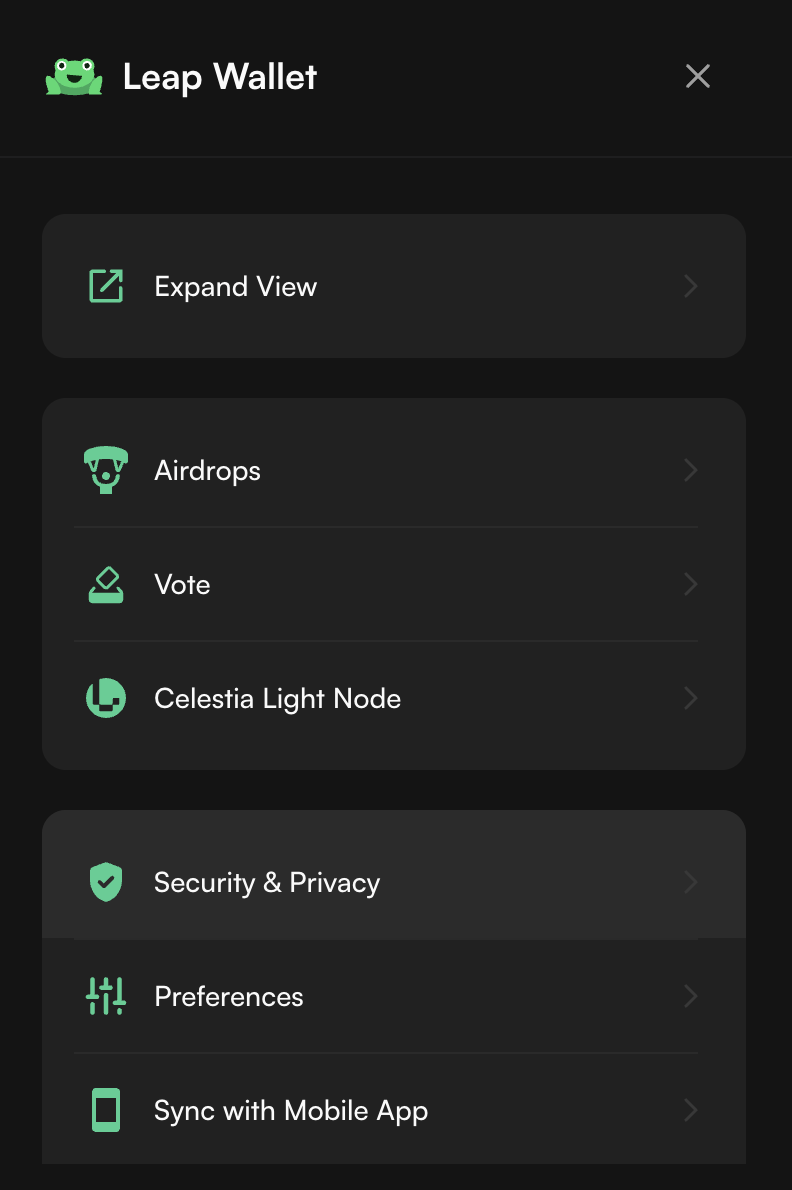
Task: Click the Security & Privacy shield icon
Action: [106, 882]
